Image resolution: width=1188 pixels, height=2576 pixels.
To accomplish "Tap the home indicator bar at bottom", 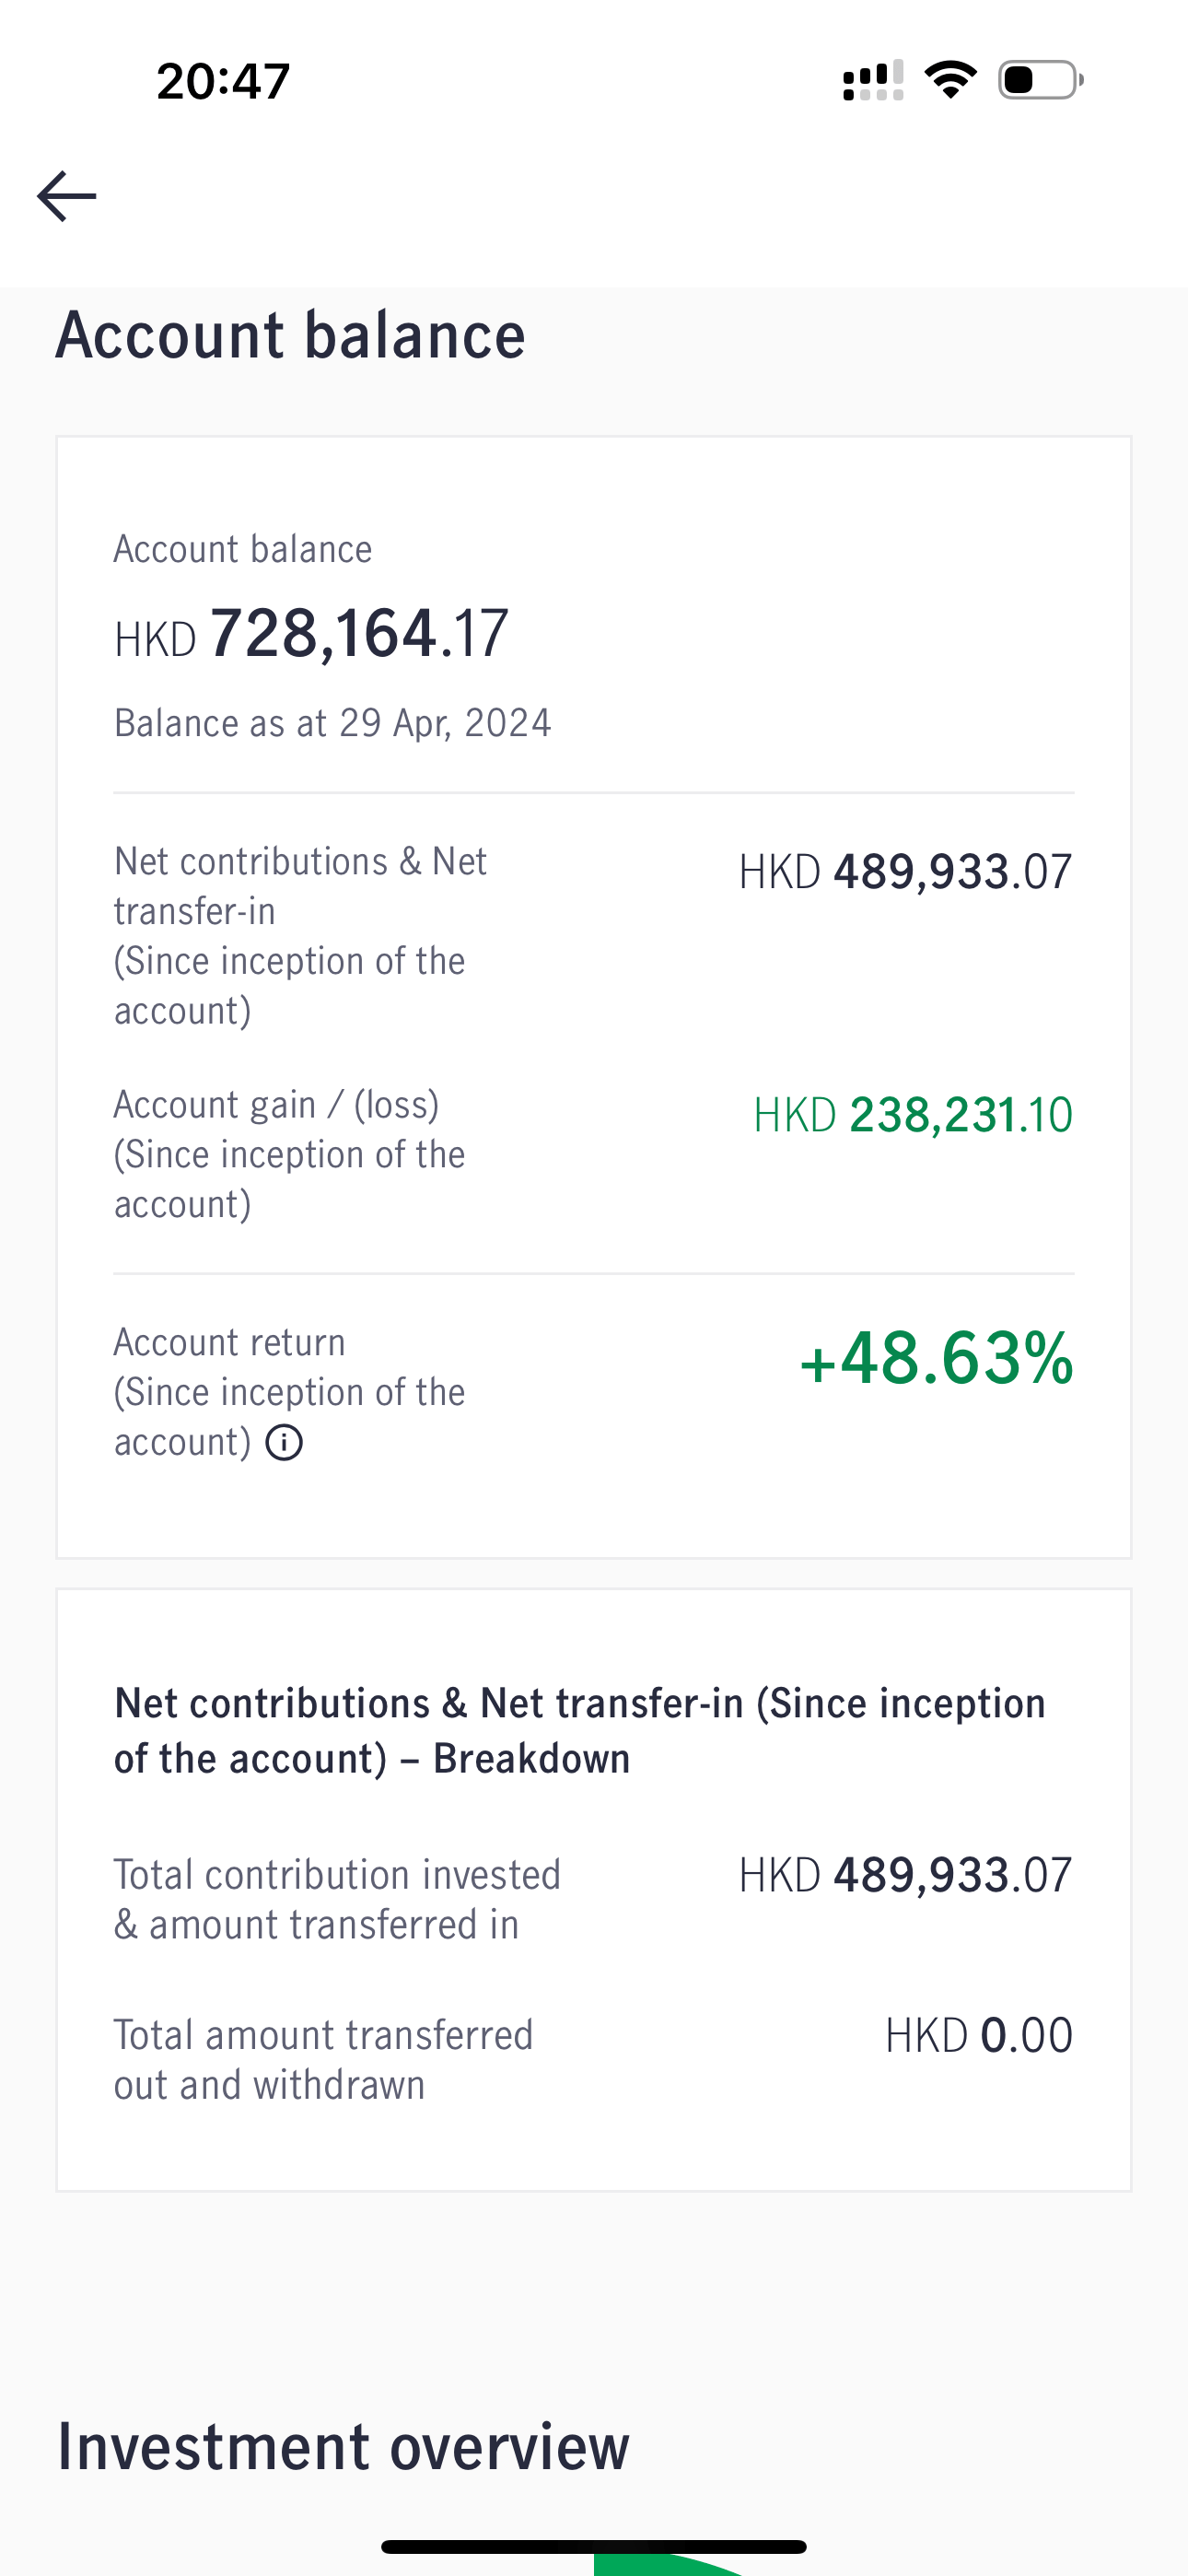I will [594, 2546].
